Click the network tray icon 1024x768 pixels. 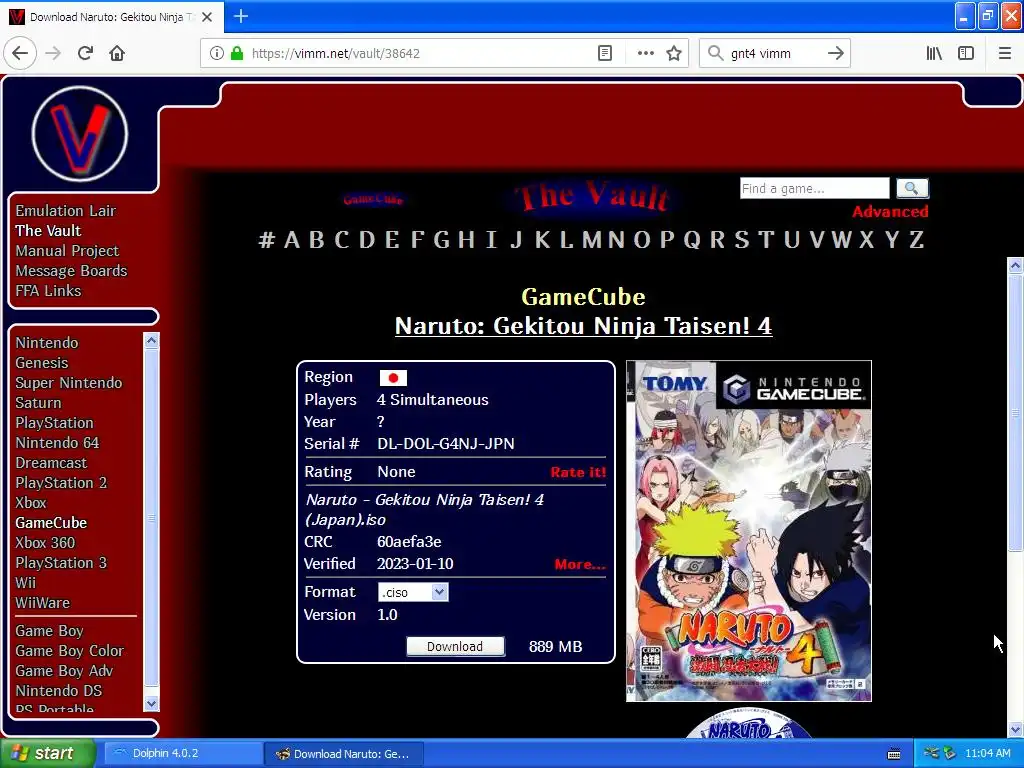pos(931,753)
